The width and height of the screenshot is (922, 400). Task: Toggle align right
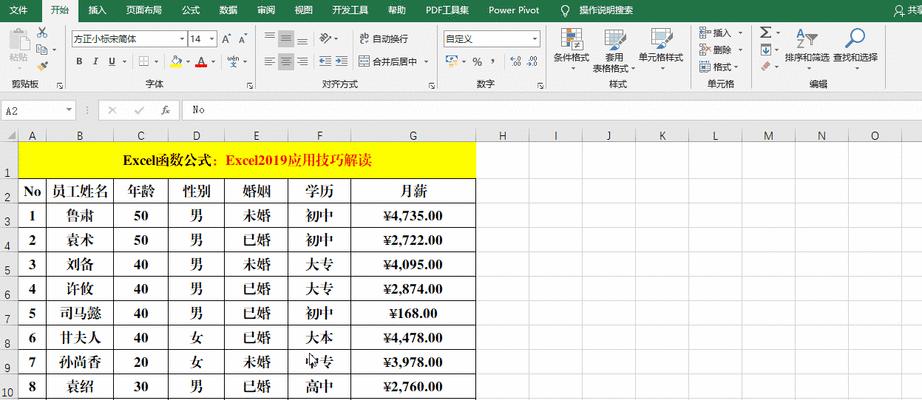tap(302, 61)
